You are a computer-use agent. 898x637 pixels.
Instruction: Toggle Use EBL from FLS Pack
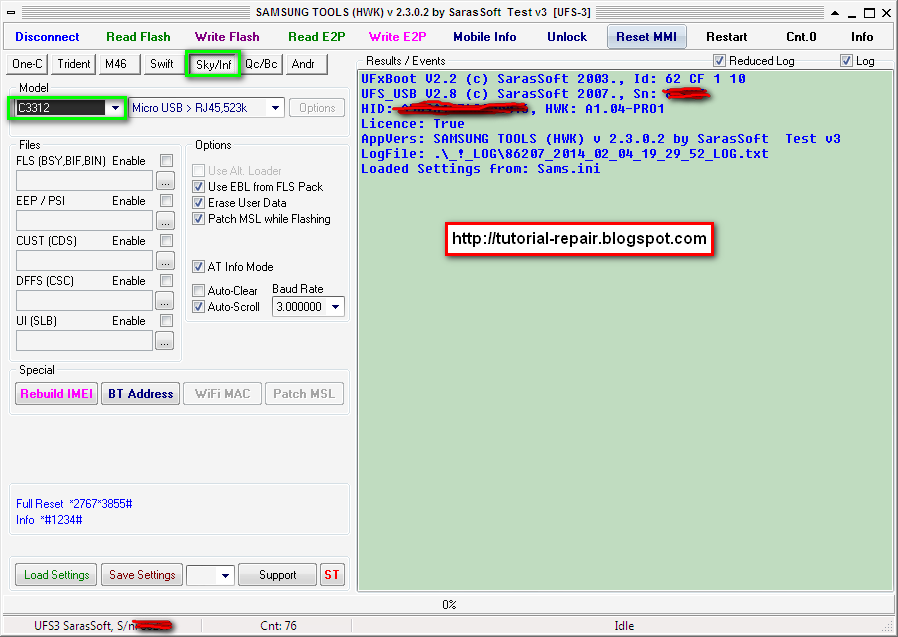coord(199,187)
